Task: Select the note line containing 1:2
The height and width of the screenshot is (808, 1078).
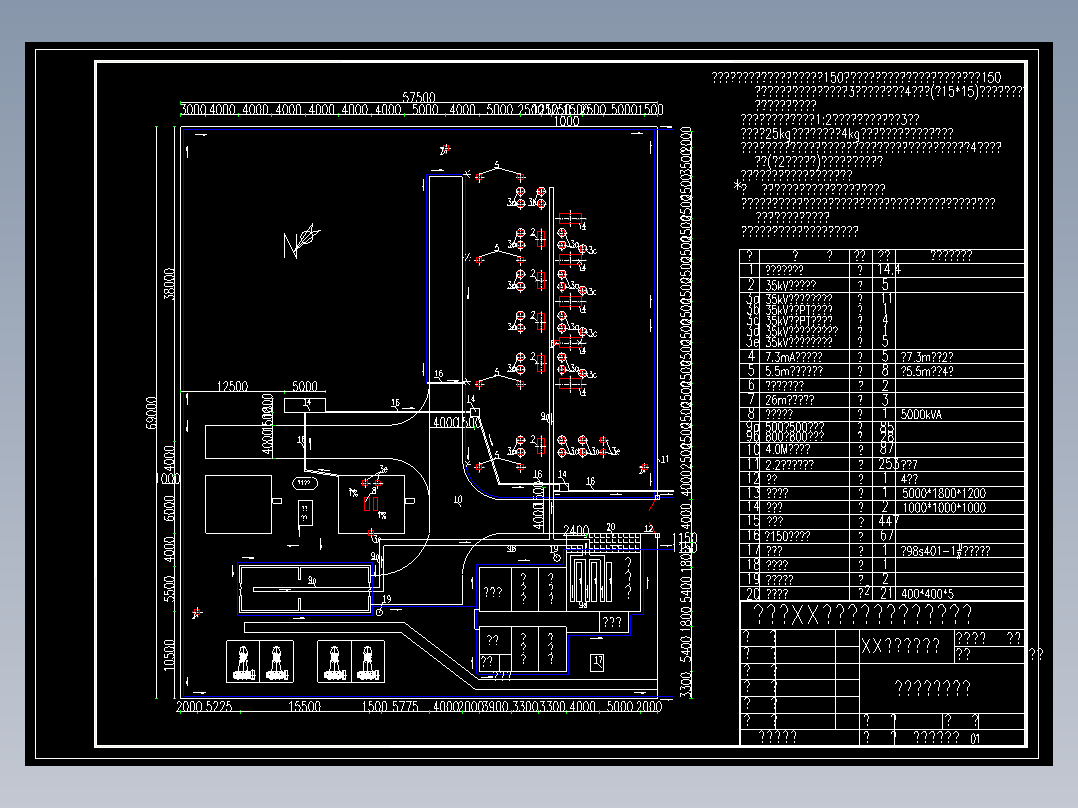Action: tap(830, 119)
